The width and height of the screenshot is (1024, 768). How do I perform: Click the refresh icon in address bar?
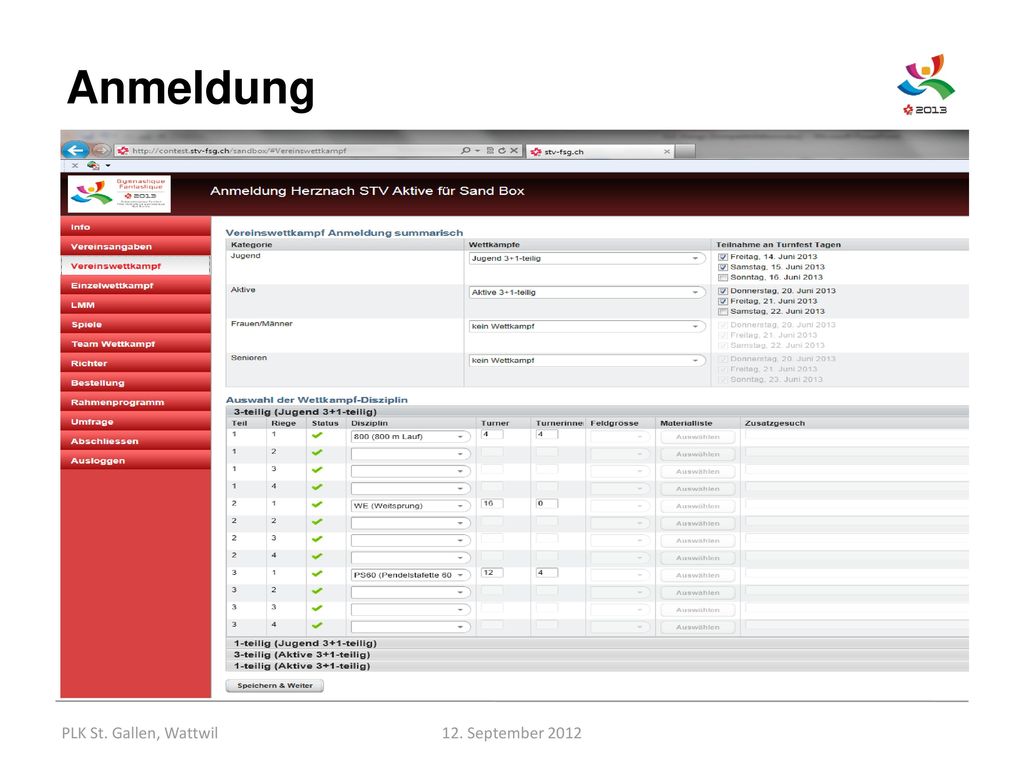pyautogui.click(x=502, y=151)
